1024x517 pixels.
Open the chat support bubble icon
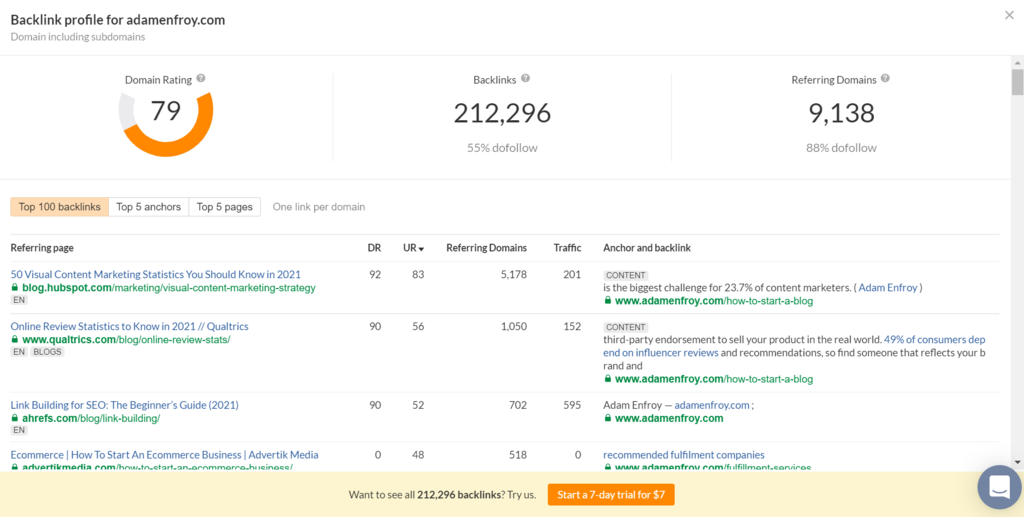[x=998, y=487]
